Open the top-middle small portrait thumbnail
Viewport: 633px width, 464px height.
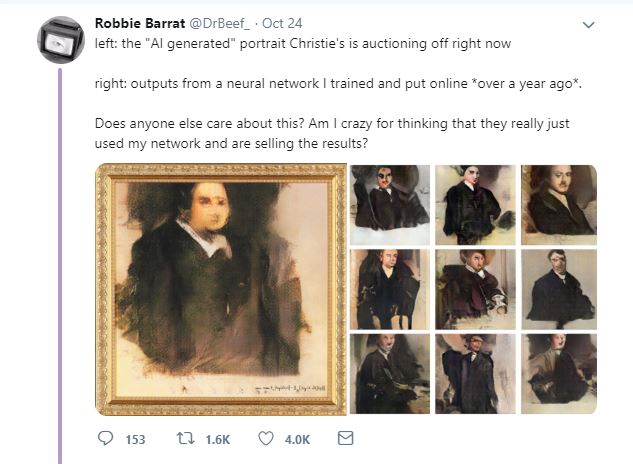pyautogui.click(x=475, y=200)
